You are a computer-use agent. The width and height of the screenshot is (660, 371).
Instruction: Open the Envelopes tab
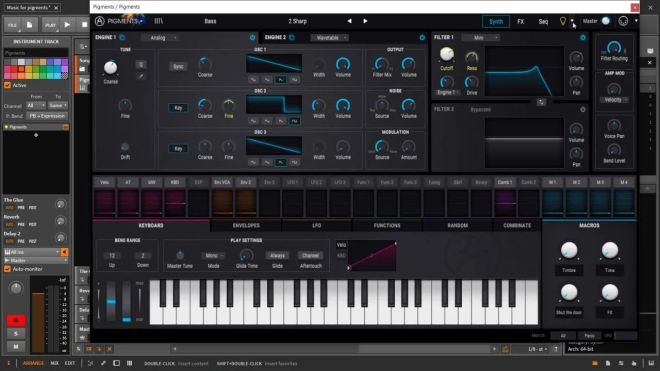[x=246, y=226]
